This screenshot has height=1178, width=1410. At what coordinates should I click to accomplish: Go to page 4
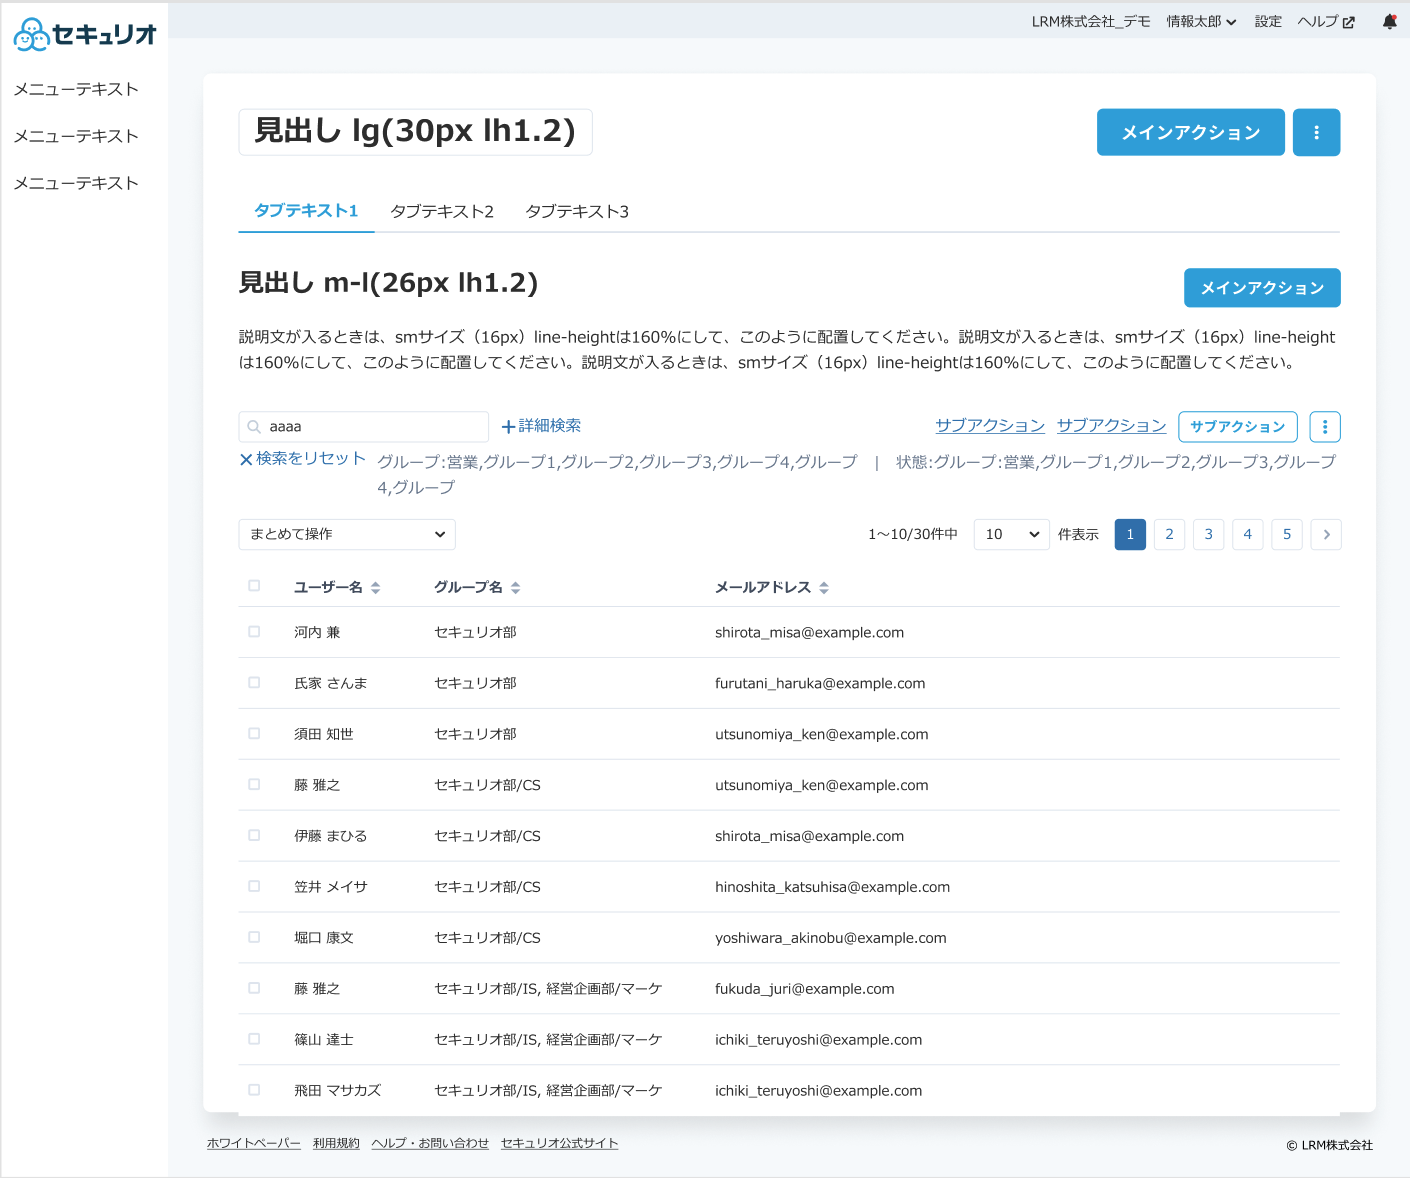(1247, 534)
